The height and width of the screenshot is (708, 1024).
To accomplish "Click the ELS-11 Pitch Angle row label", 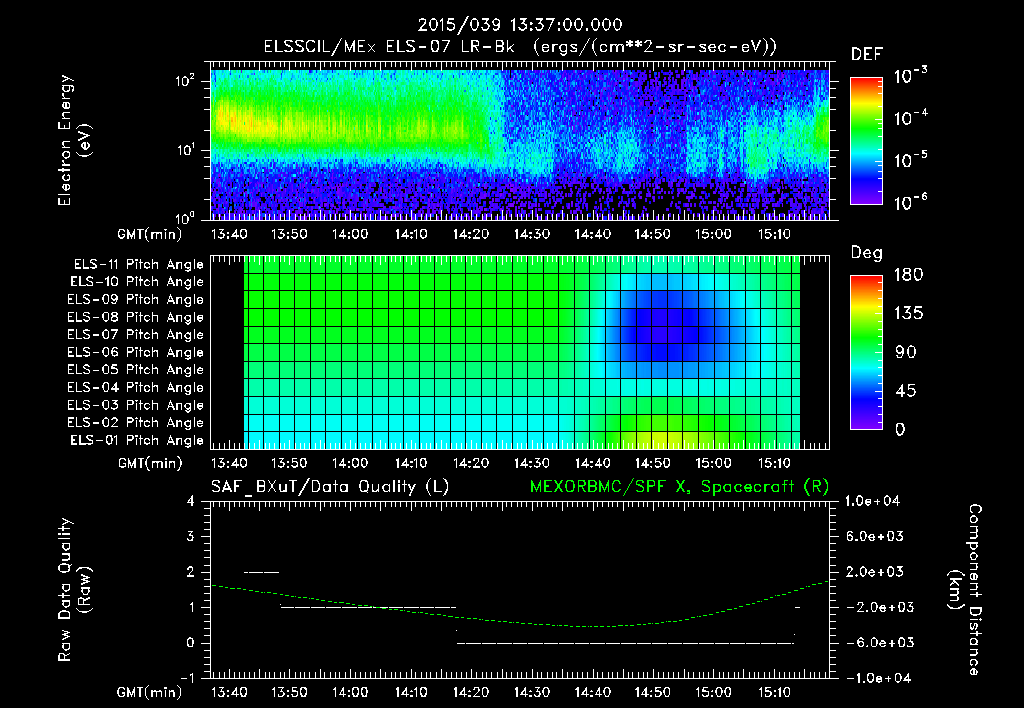I will tap(138, 265).
